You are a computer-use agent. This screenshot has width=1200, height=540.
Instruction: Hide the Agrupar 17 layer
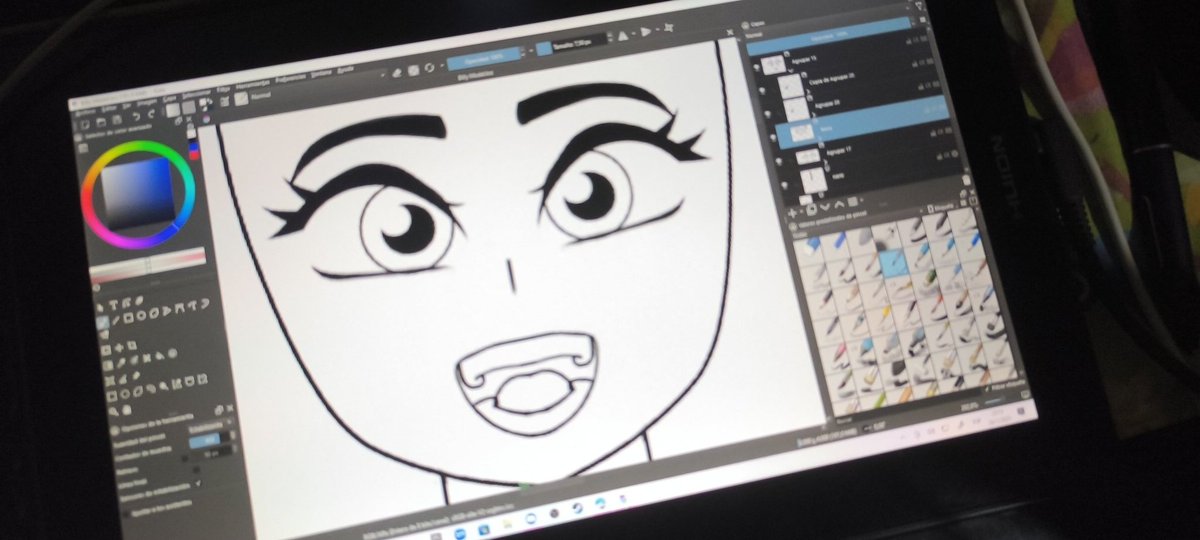coord(779,161)
